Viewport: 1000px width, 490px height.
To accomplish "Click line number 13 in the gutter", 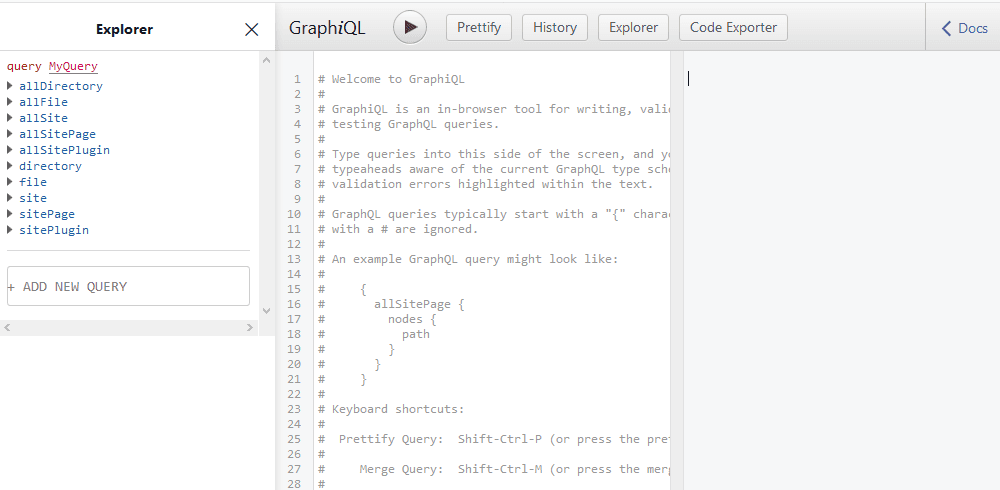I will point(294,259).
